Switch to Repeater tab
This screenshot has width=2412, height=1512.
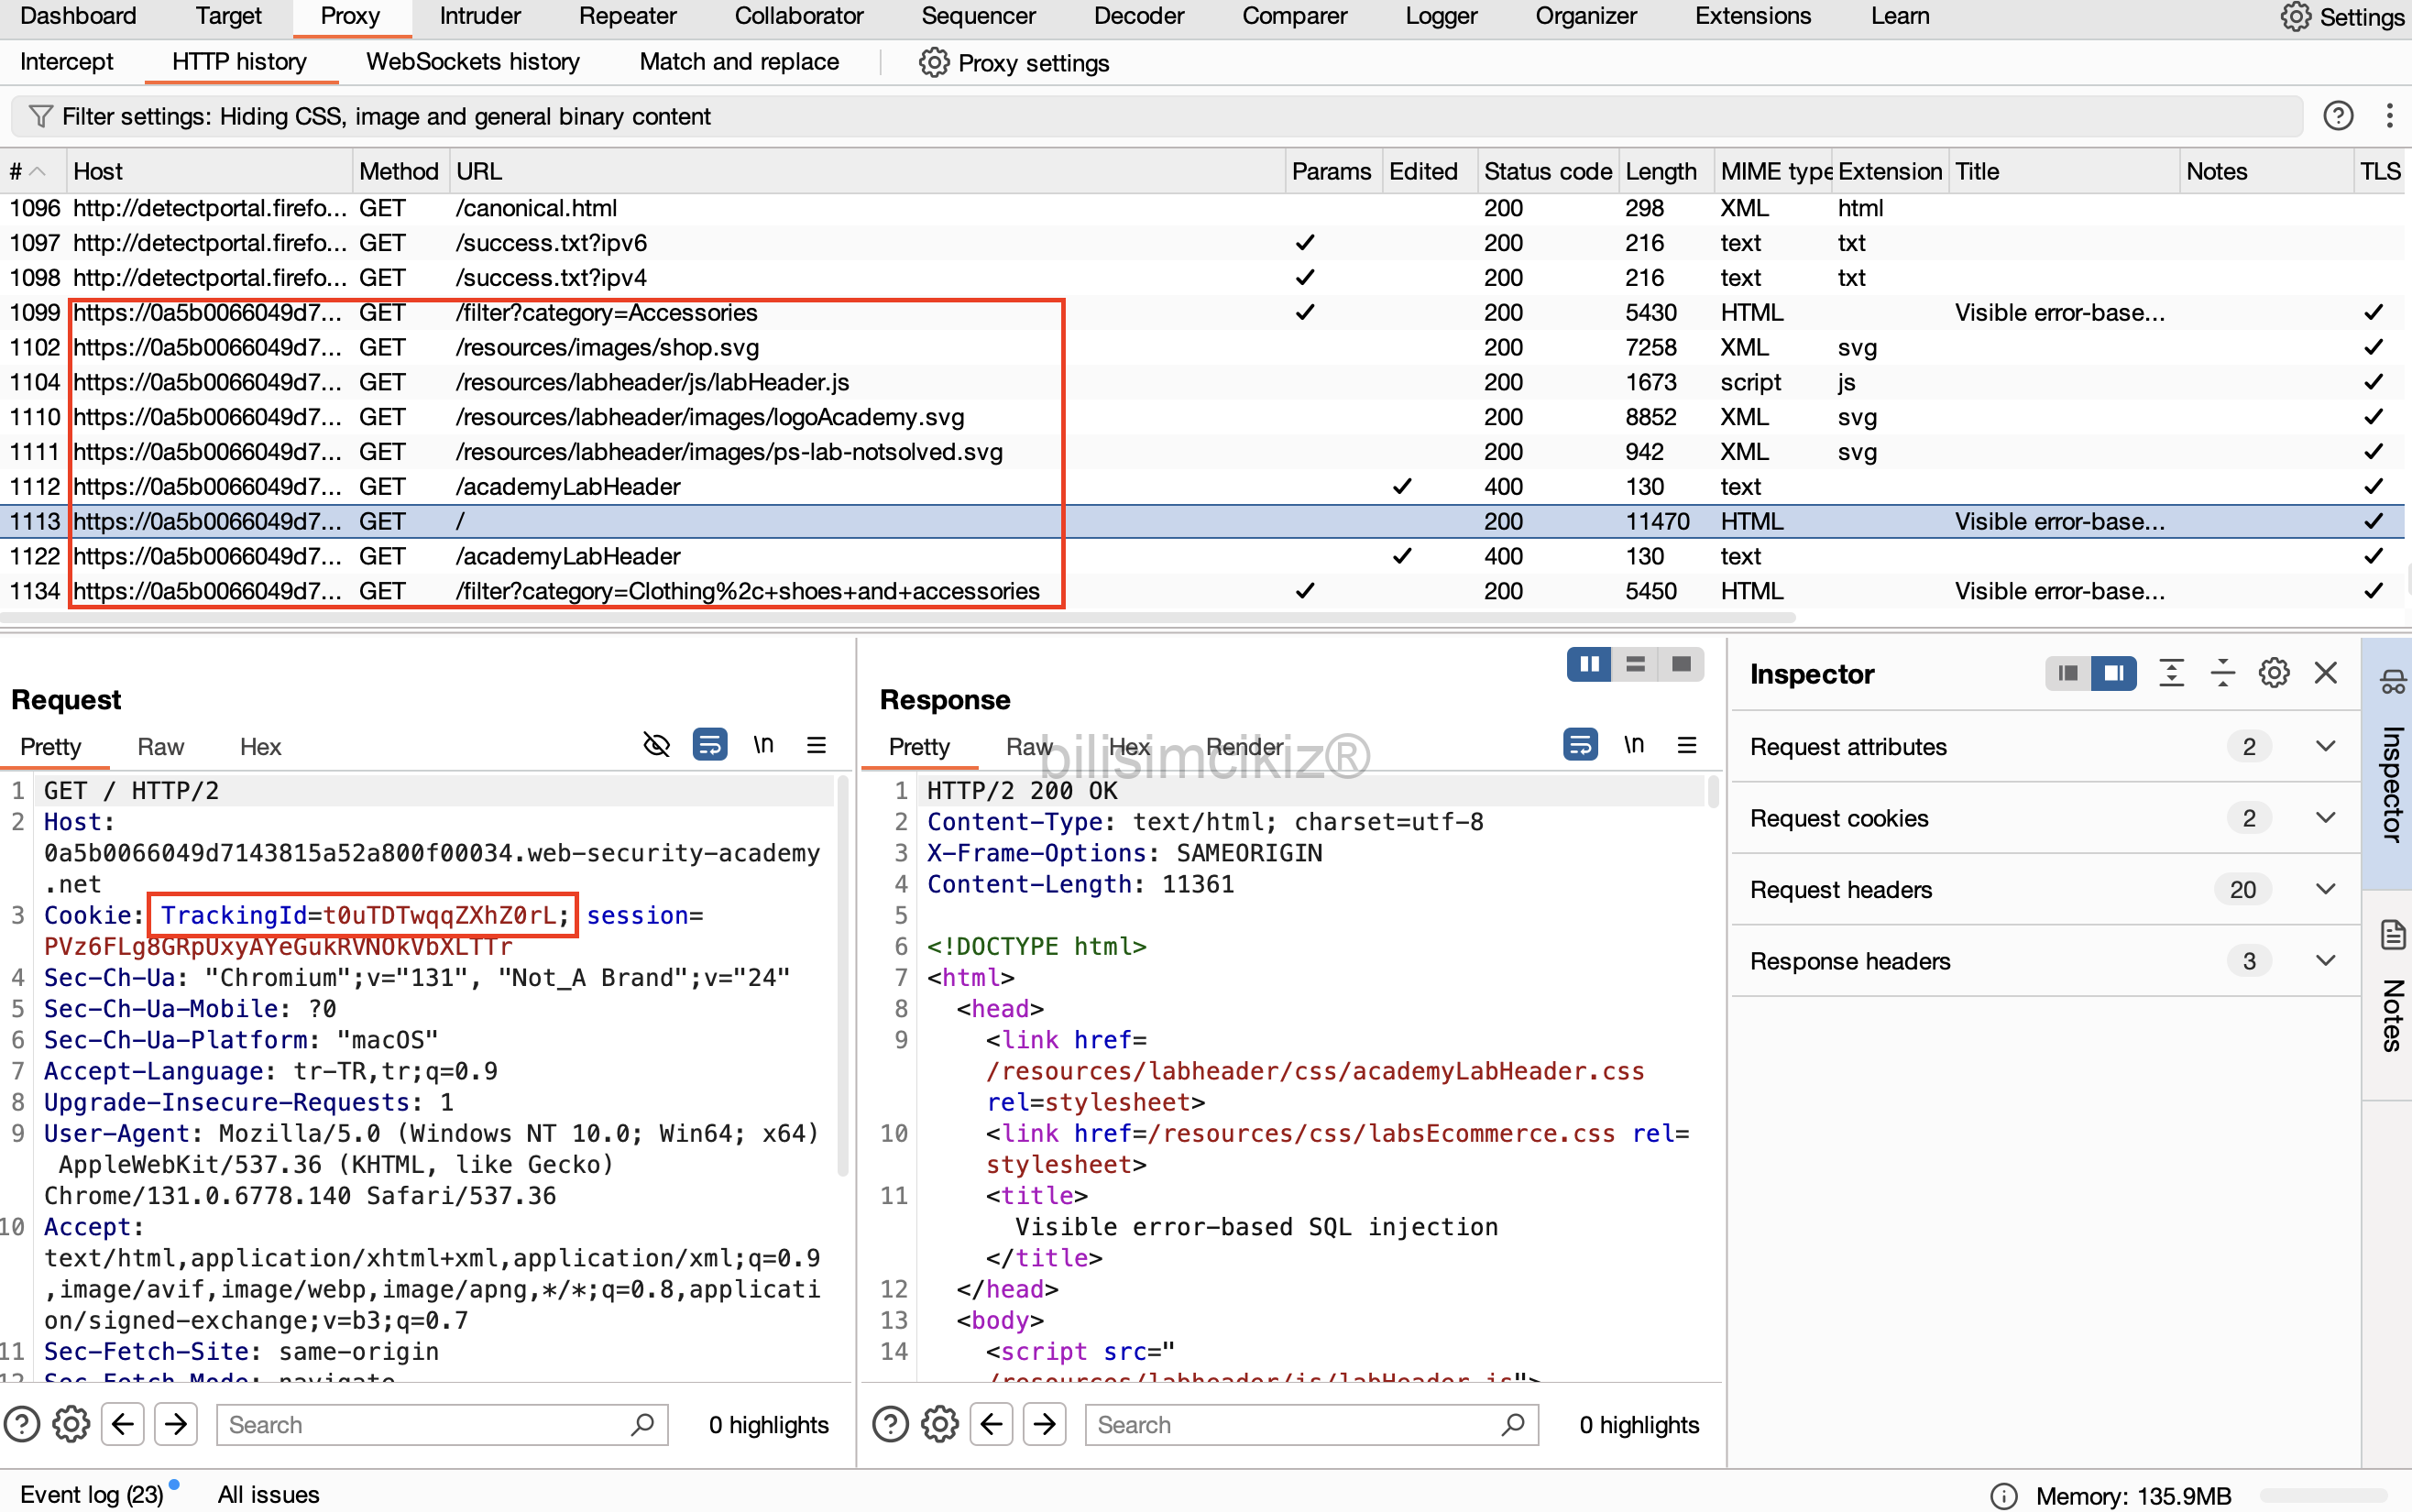pyautogui.click(x=627, y=16)
